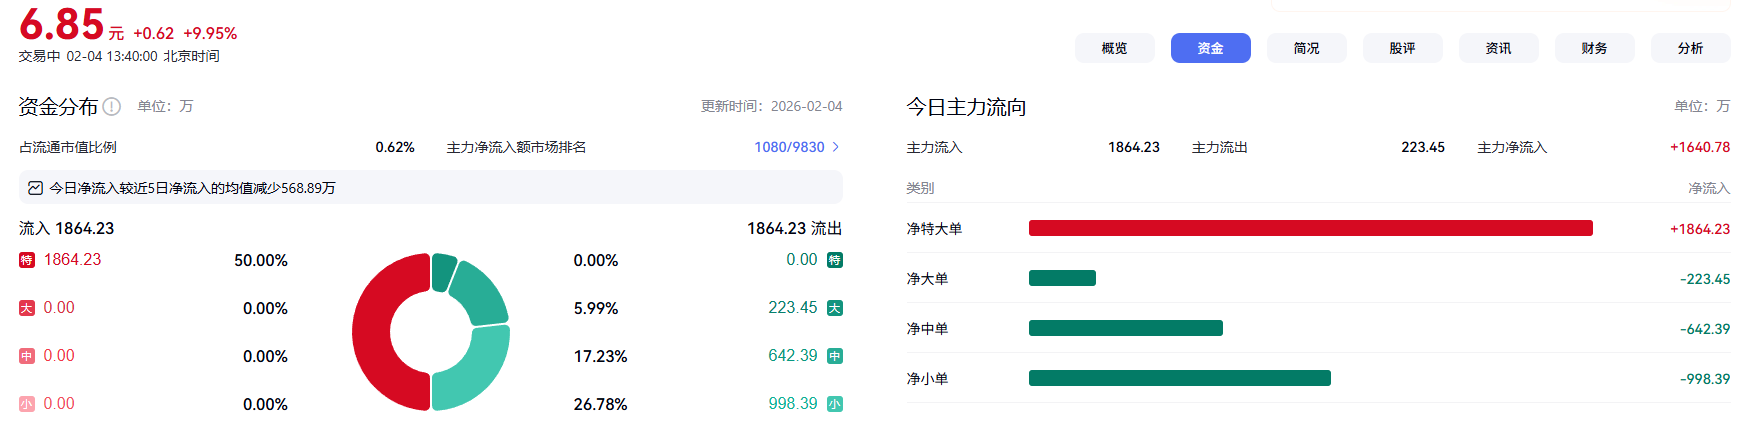Click the green 中 outflow badge icon
This screenshot has width=1746, height=428.
(835, 356)
